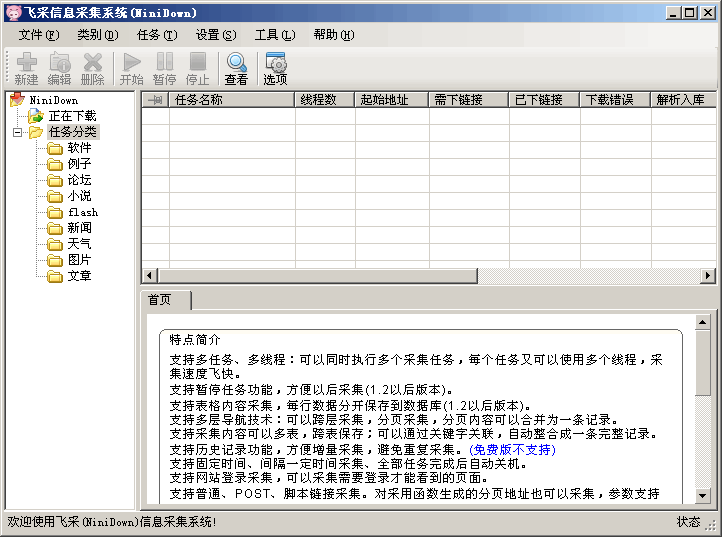Viewport: 722px width, 537px height.
Task: Click the blue (免费版不支持) link text
Action: click(x=512, y=449)
